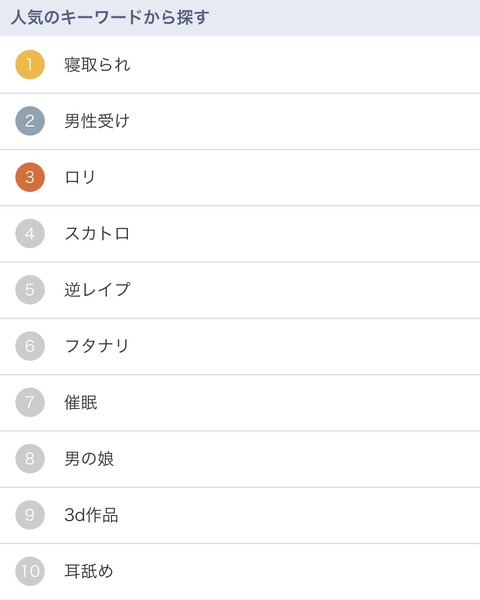The image size is (480, 600).
Task: Select the 男の娘 keyword
Action: [x=89, y=458]
